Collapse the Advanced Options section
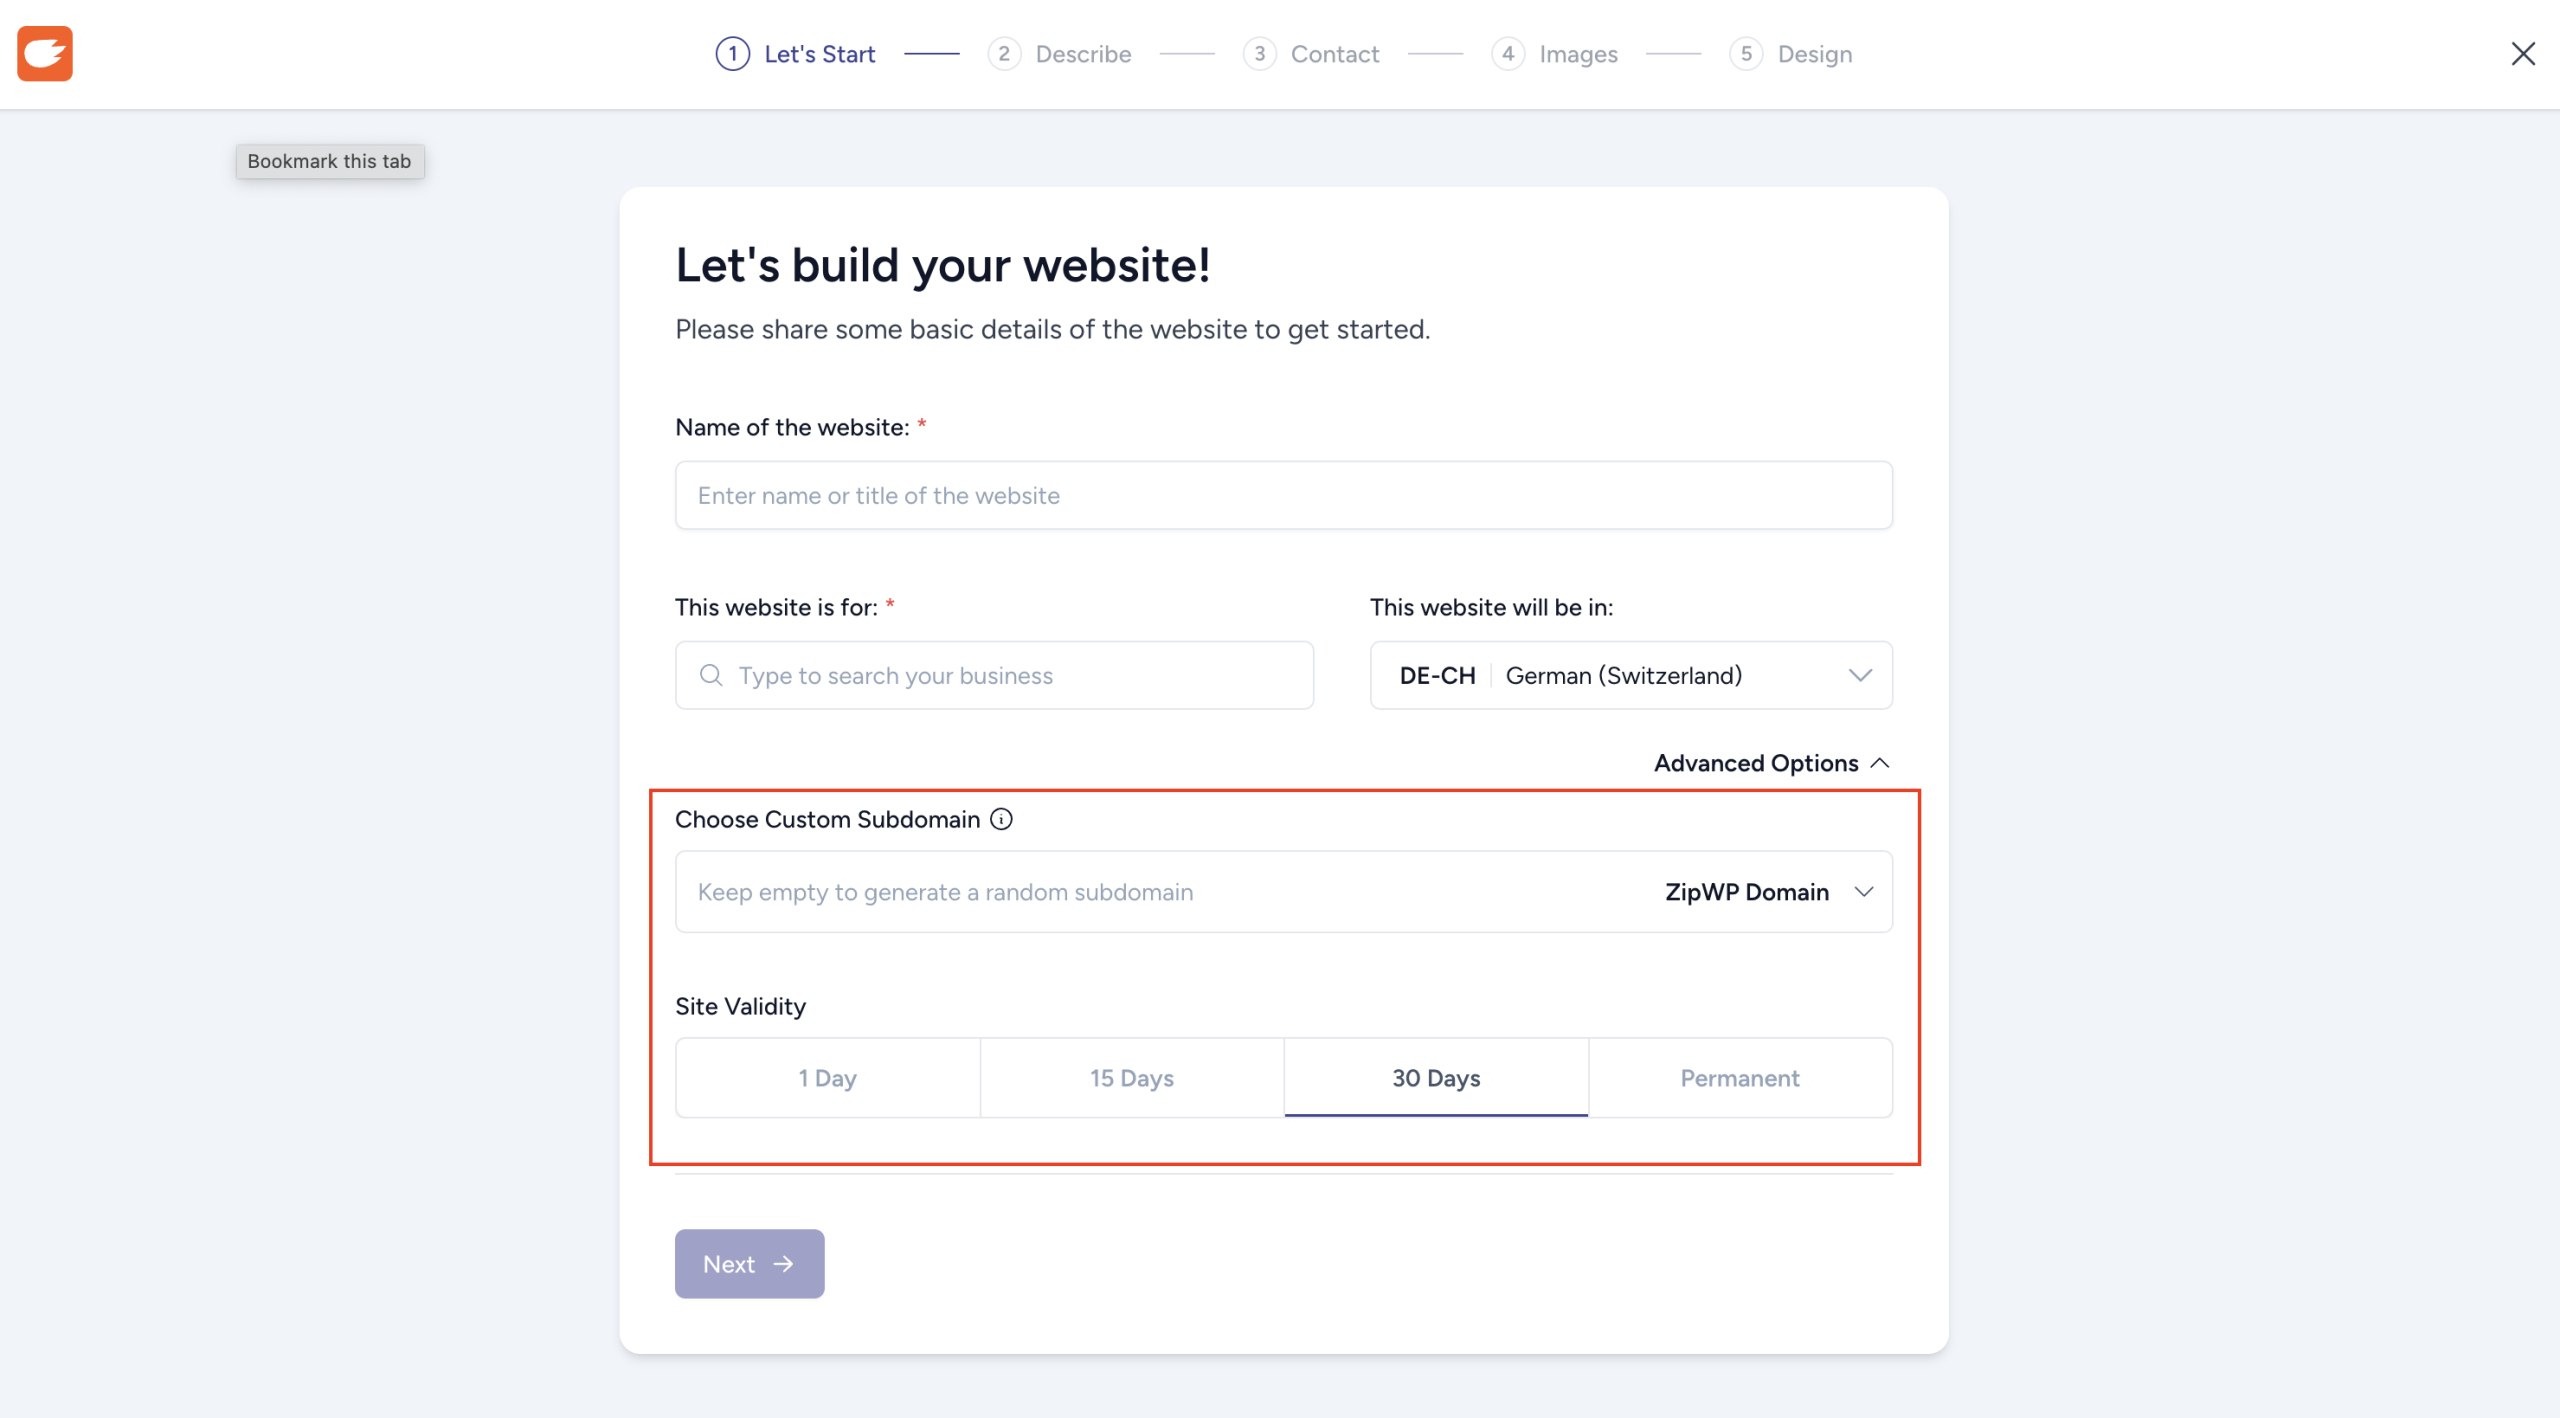 1771,763
